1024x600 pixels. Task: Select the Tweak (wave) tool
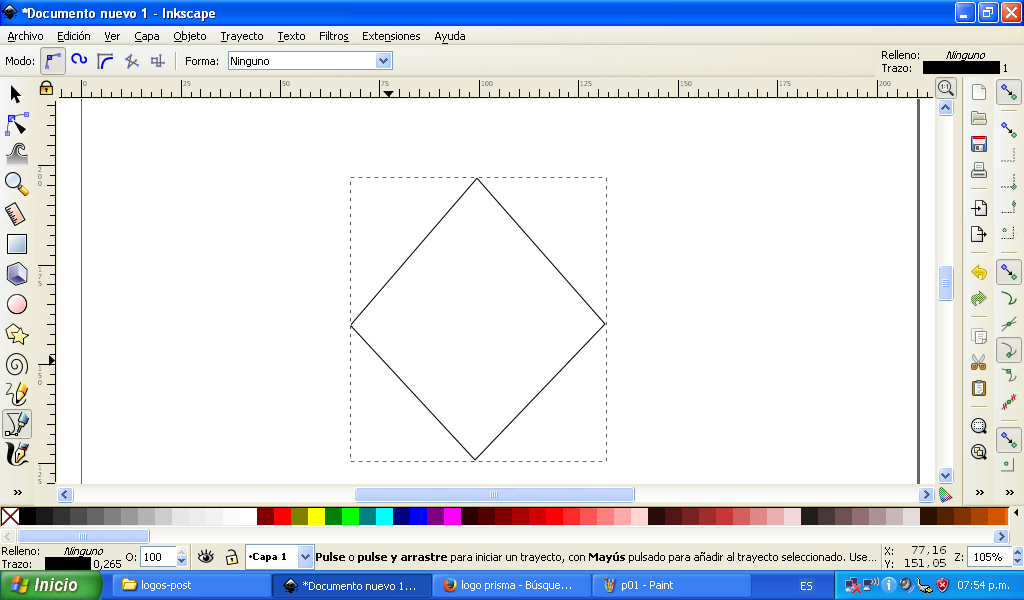click(16, 154)
